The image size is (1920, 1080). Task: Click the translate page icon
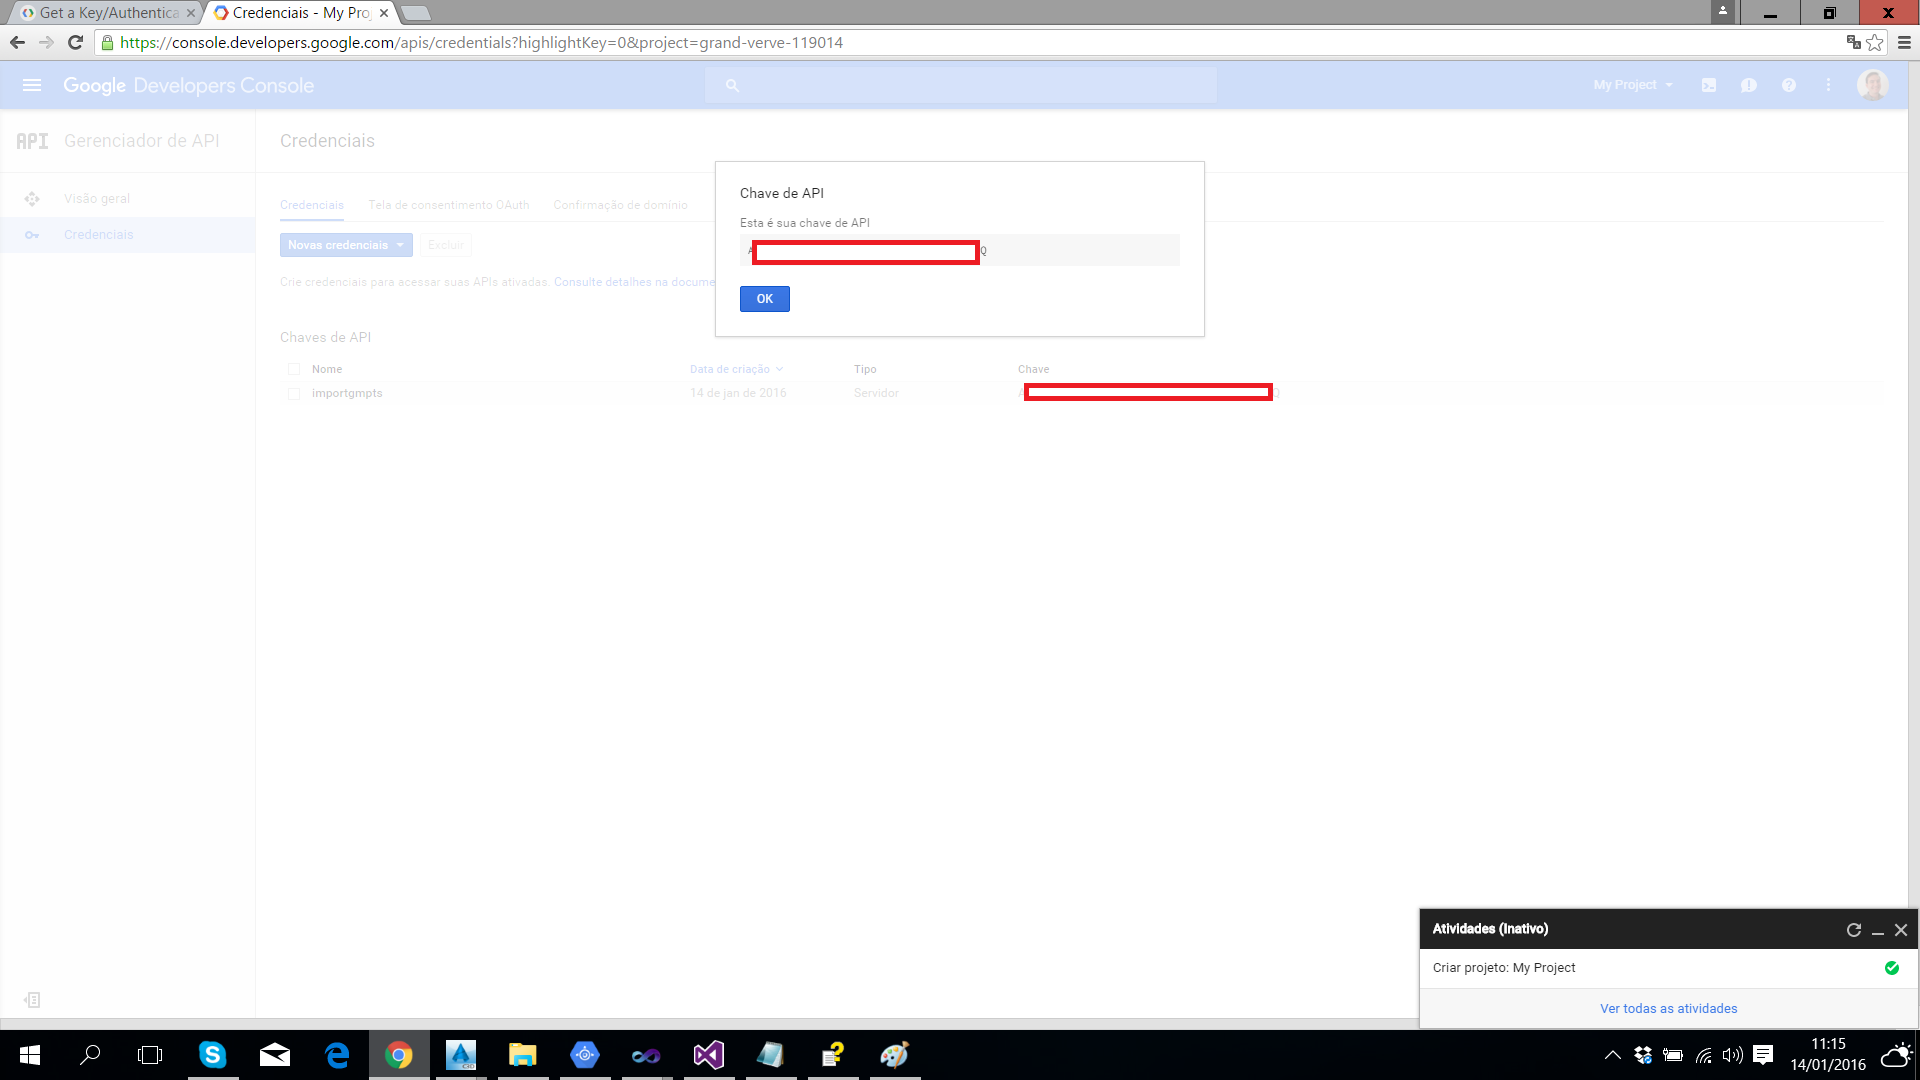[1853, 42]
